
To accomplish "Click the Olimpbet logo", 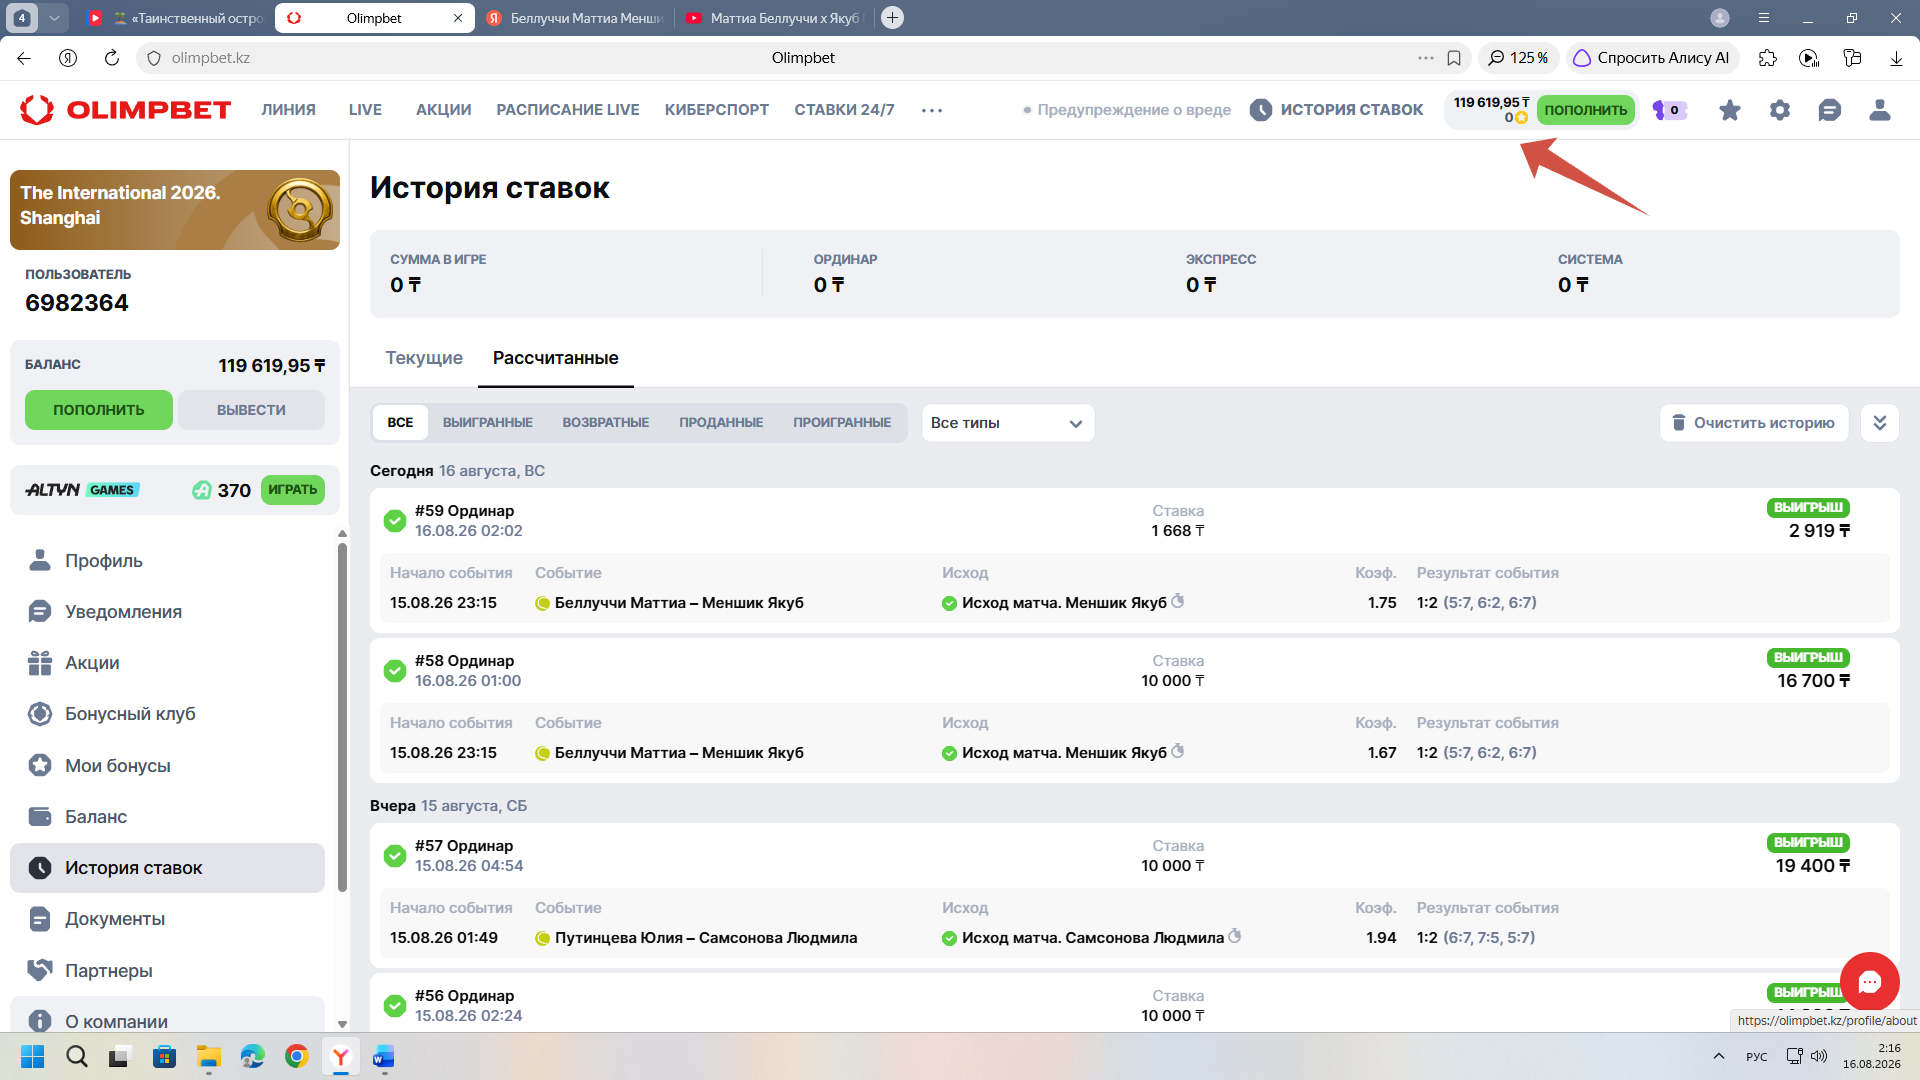I will click(x=125, y=110).
